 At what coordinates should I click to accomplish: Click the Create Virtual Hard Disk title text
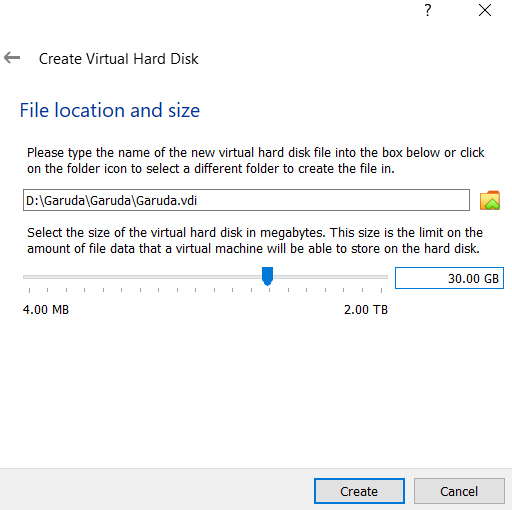(x=119, y=59)
